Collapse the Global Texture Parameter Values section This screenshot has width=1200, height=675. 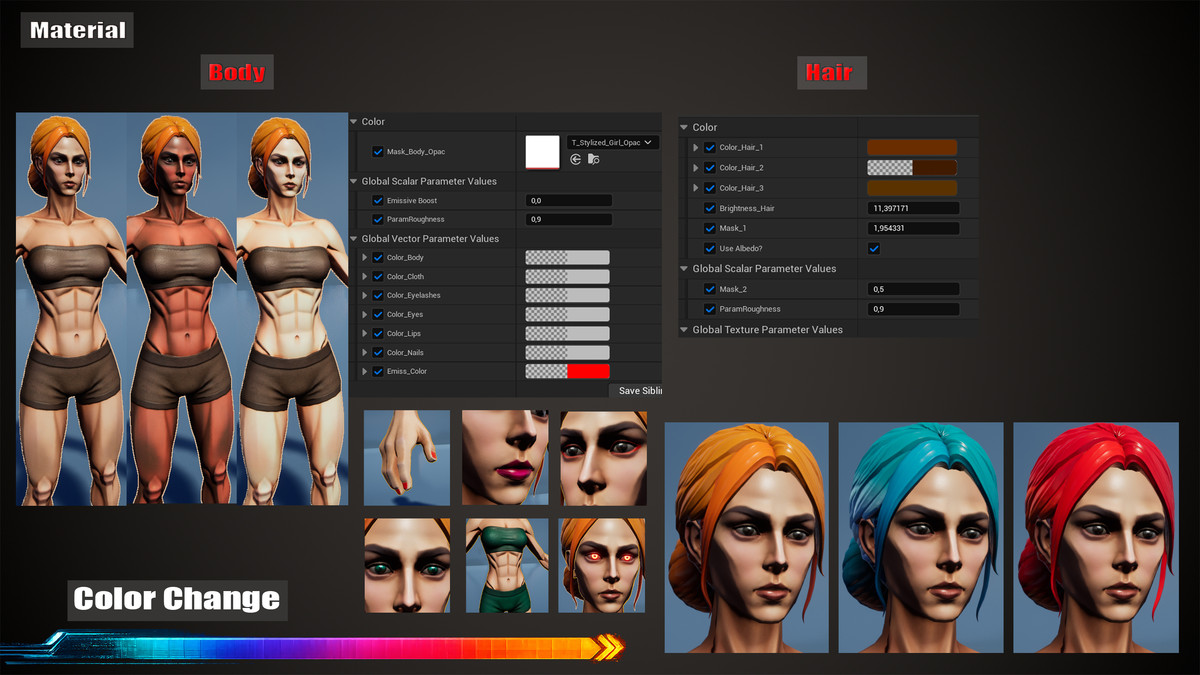685,330
